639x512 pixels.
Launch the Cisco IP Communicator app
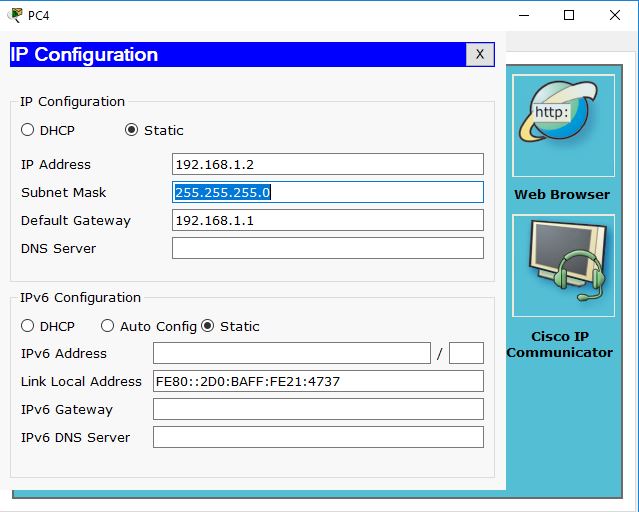(563, 266)
